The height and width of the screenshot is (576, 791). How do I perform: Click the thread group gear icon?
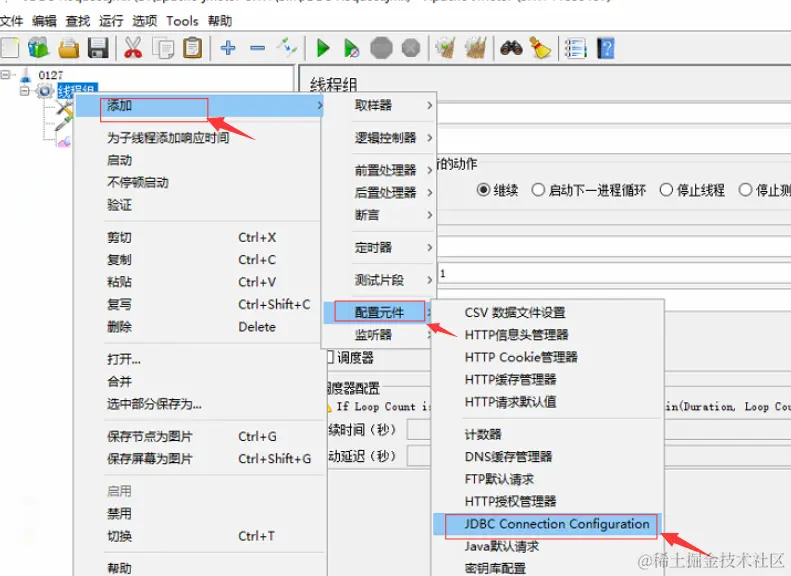click(45, 91)
